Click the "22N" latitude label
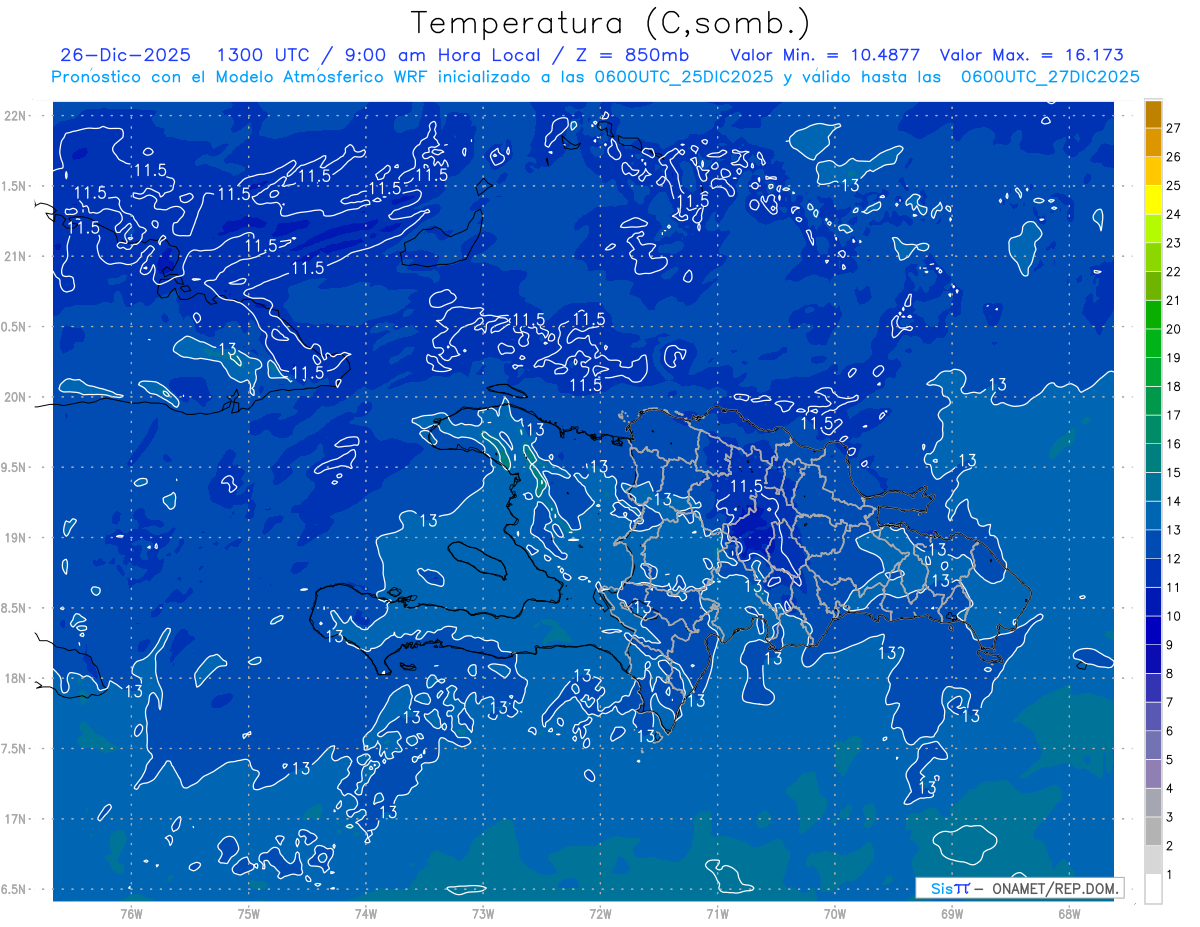 [16, 116]
